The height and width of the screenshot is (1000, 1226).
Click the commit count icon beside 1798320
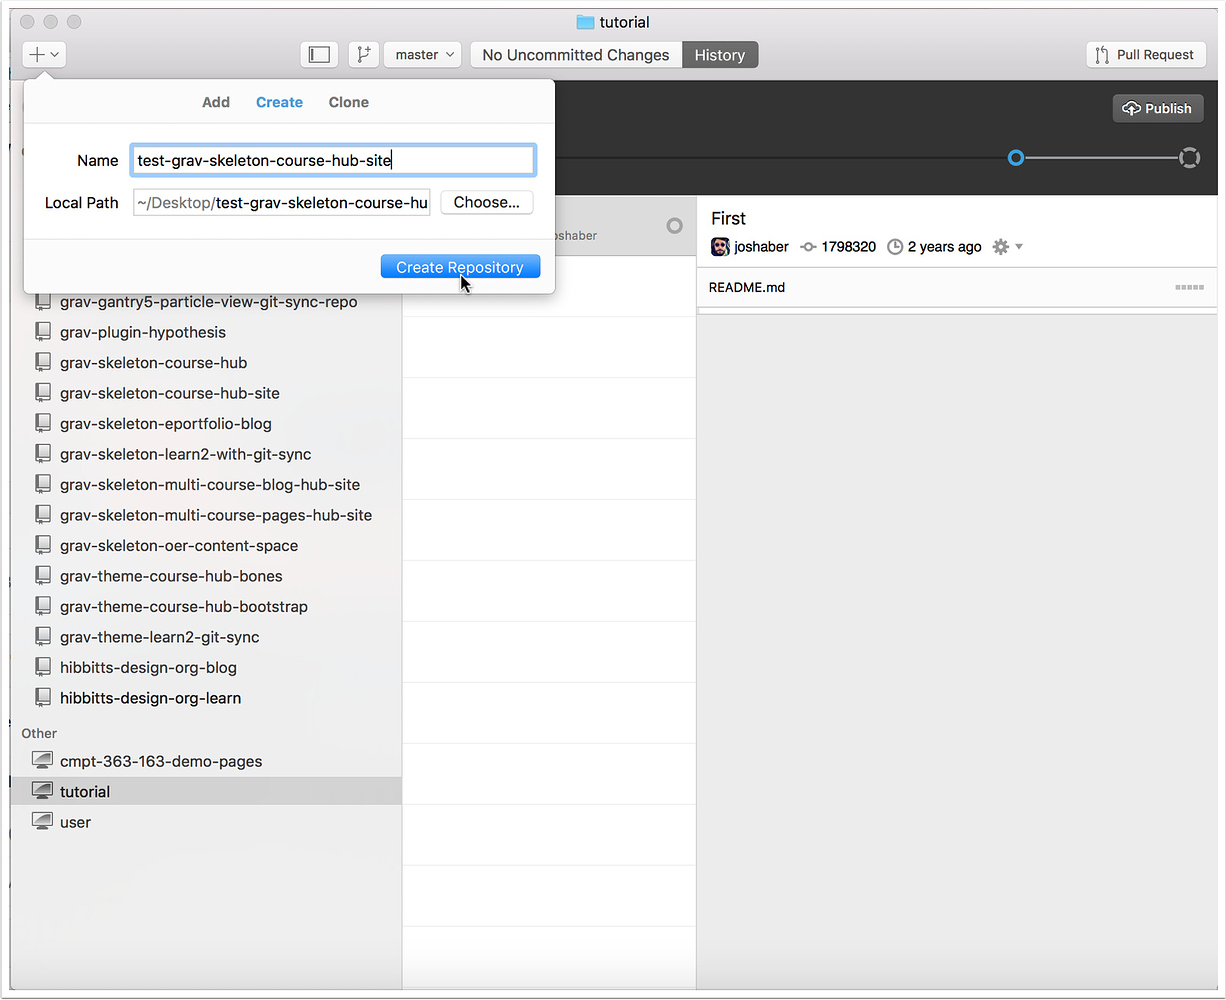tap(809, 246)
